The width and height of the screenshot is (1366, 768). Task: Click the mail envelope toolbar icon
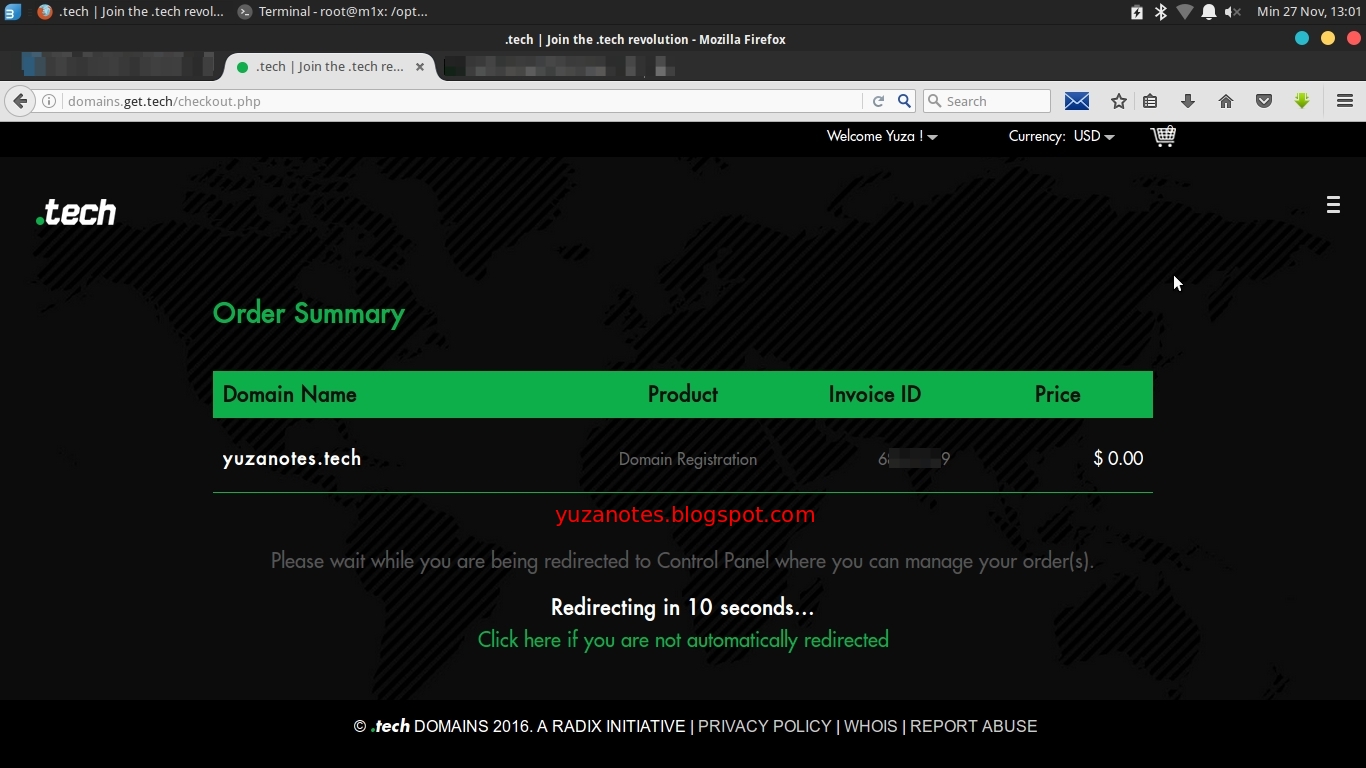coord(1077,101)
